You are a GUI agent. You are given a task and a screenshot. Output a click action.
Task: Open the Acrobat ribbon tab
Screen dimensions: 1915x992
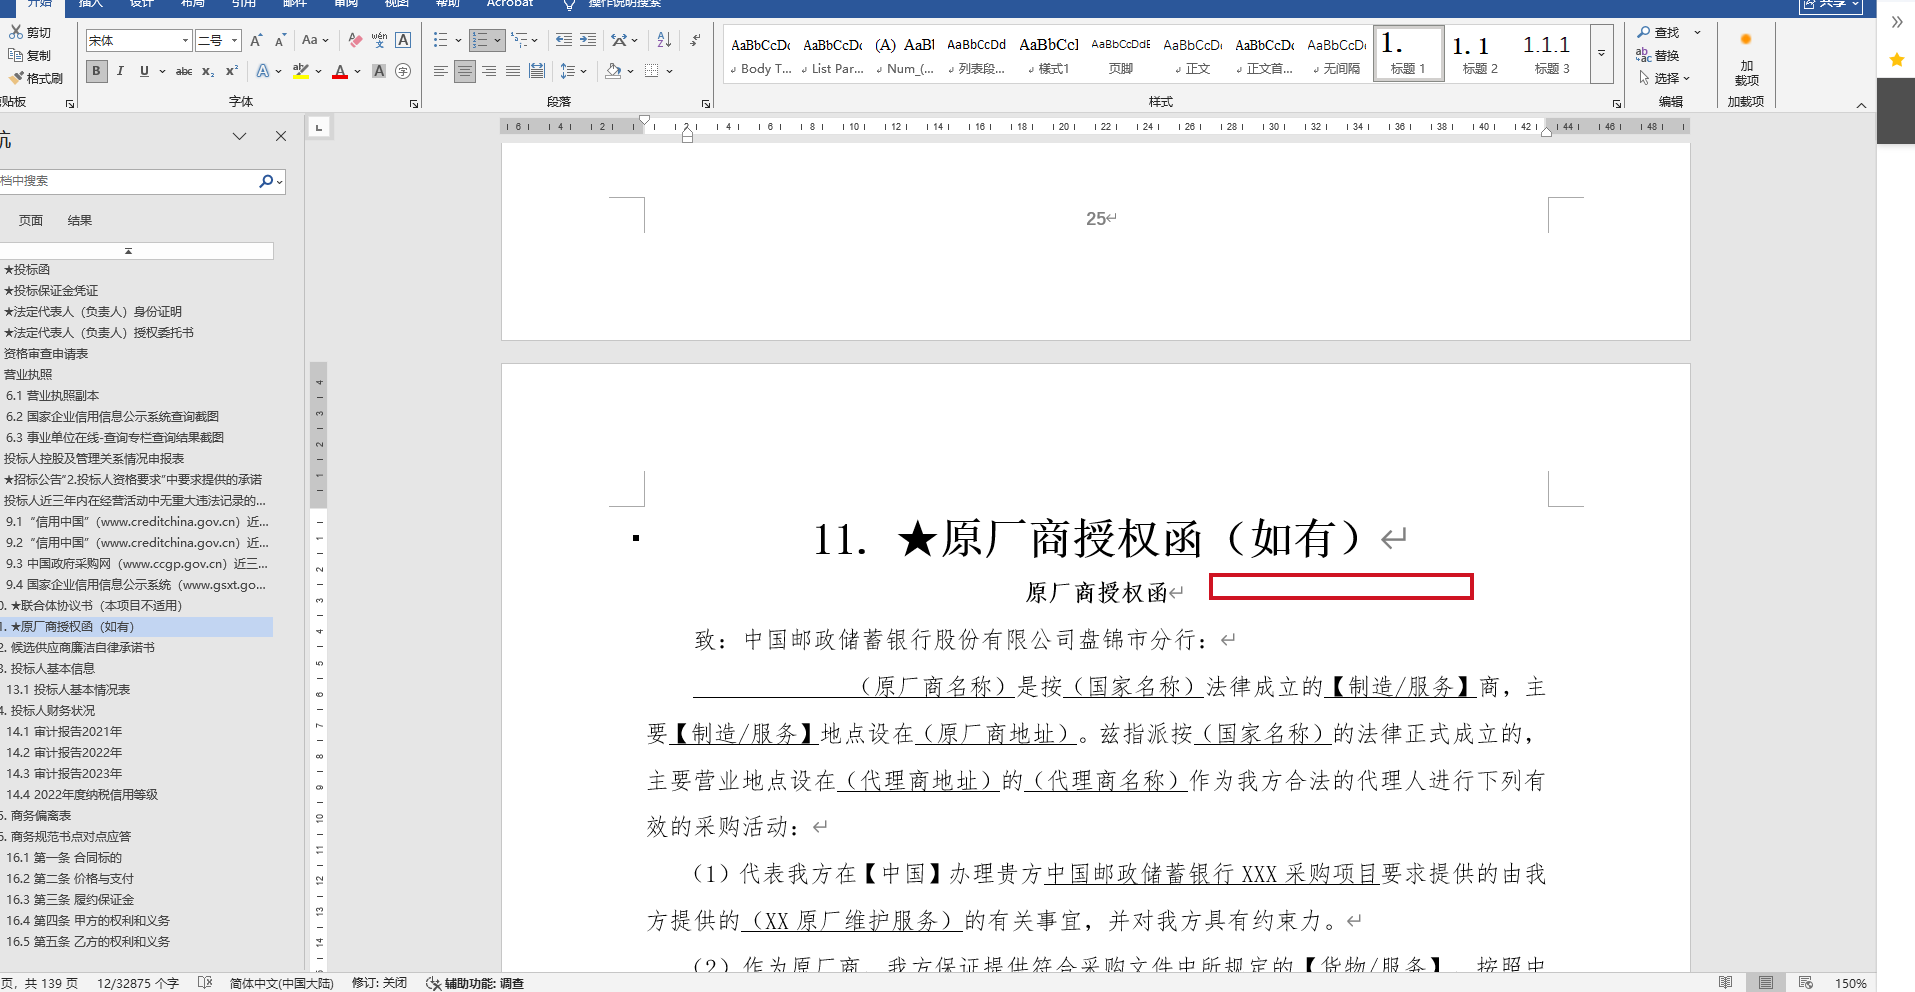click(510, 4)
